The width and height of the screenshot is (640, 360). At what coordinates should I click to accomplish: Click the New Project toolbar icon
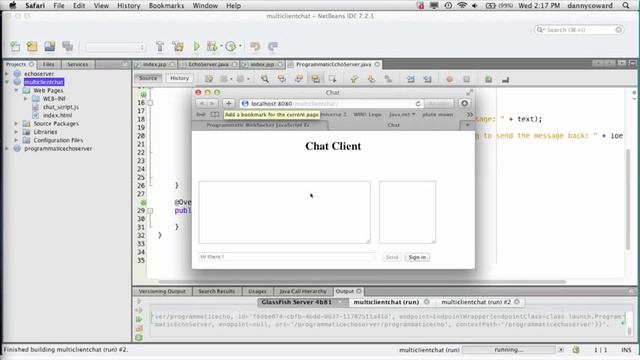[32, 47]
